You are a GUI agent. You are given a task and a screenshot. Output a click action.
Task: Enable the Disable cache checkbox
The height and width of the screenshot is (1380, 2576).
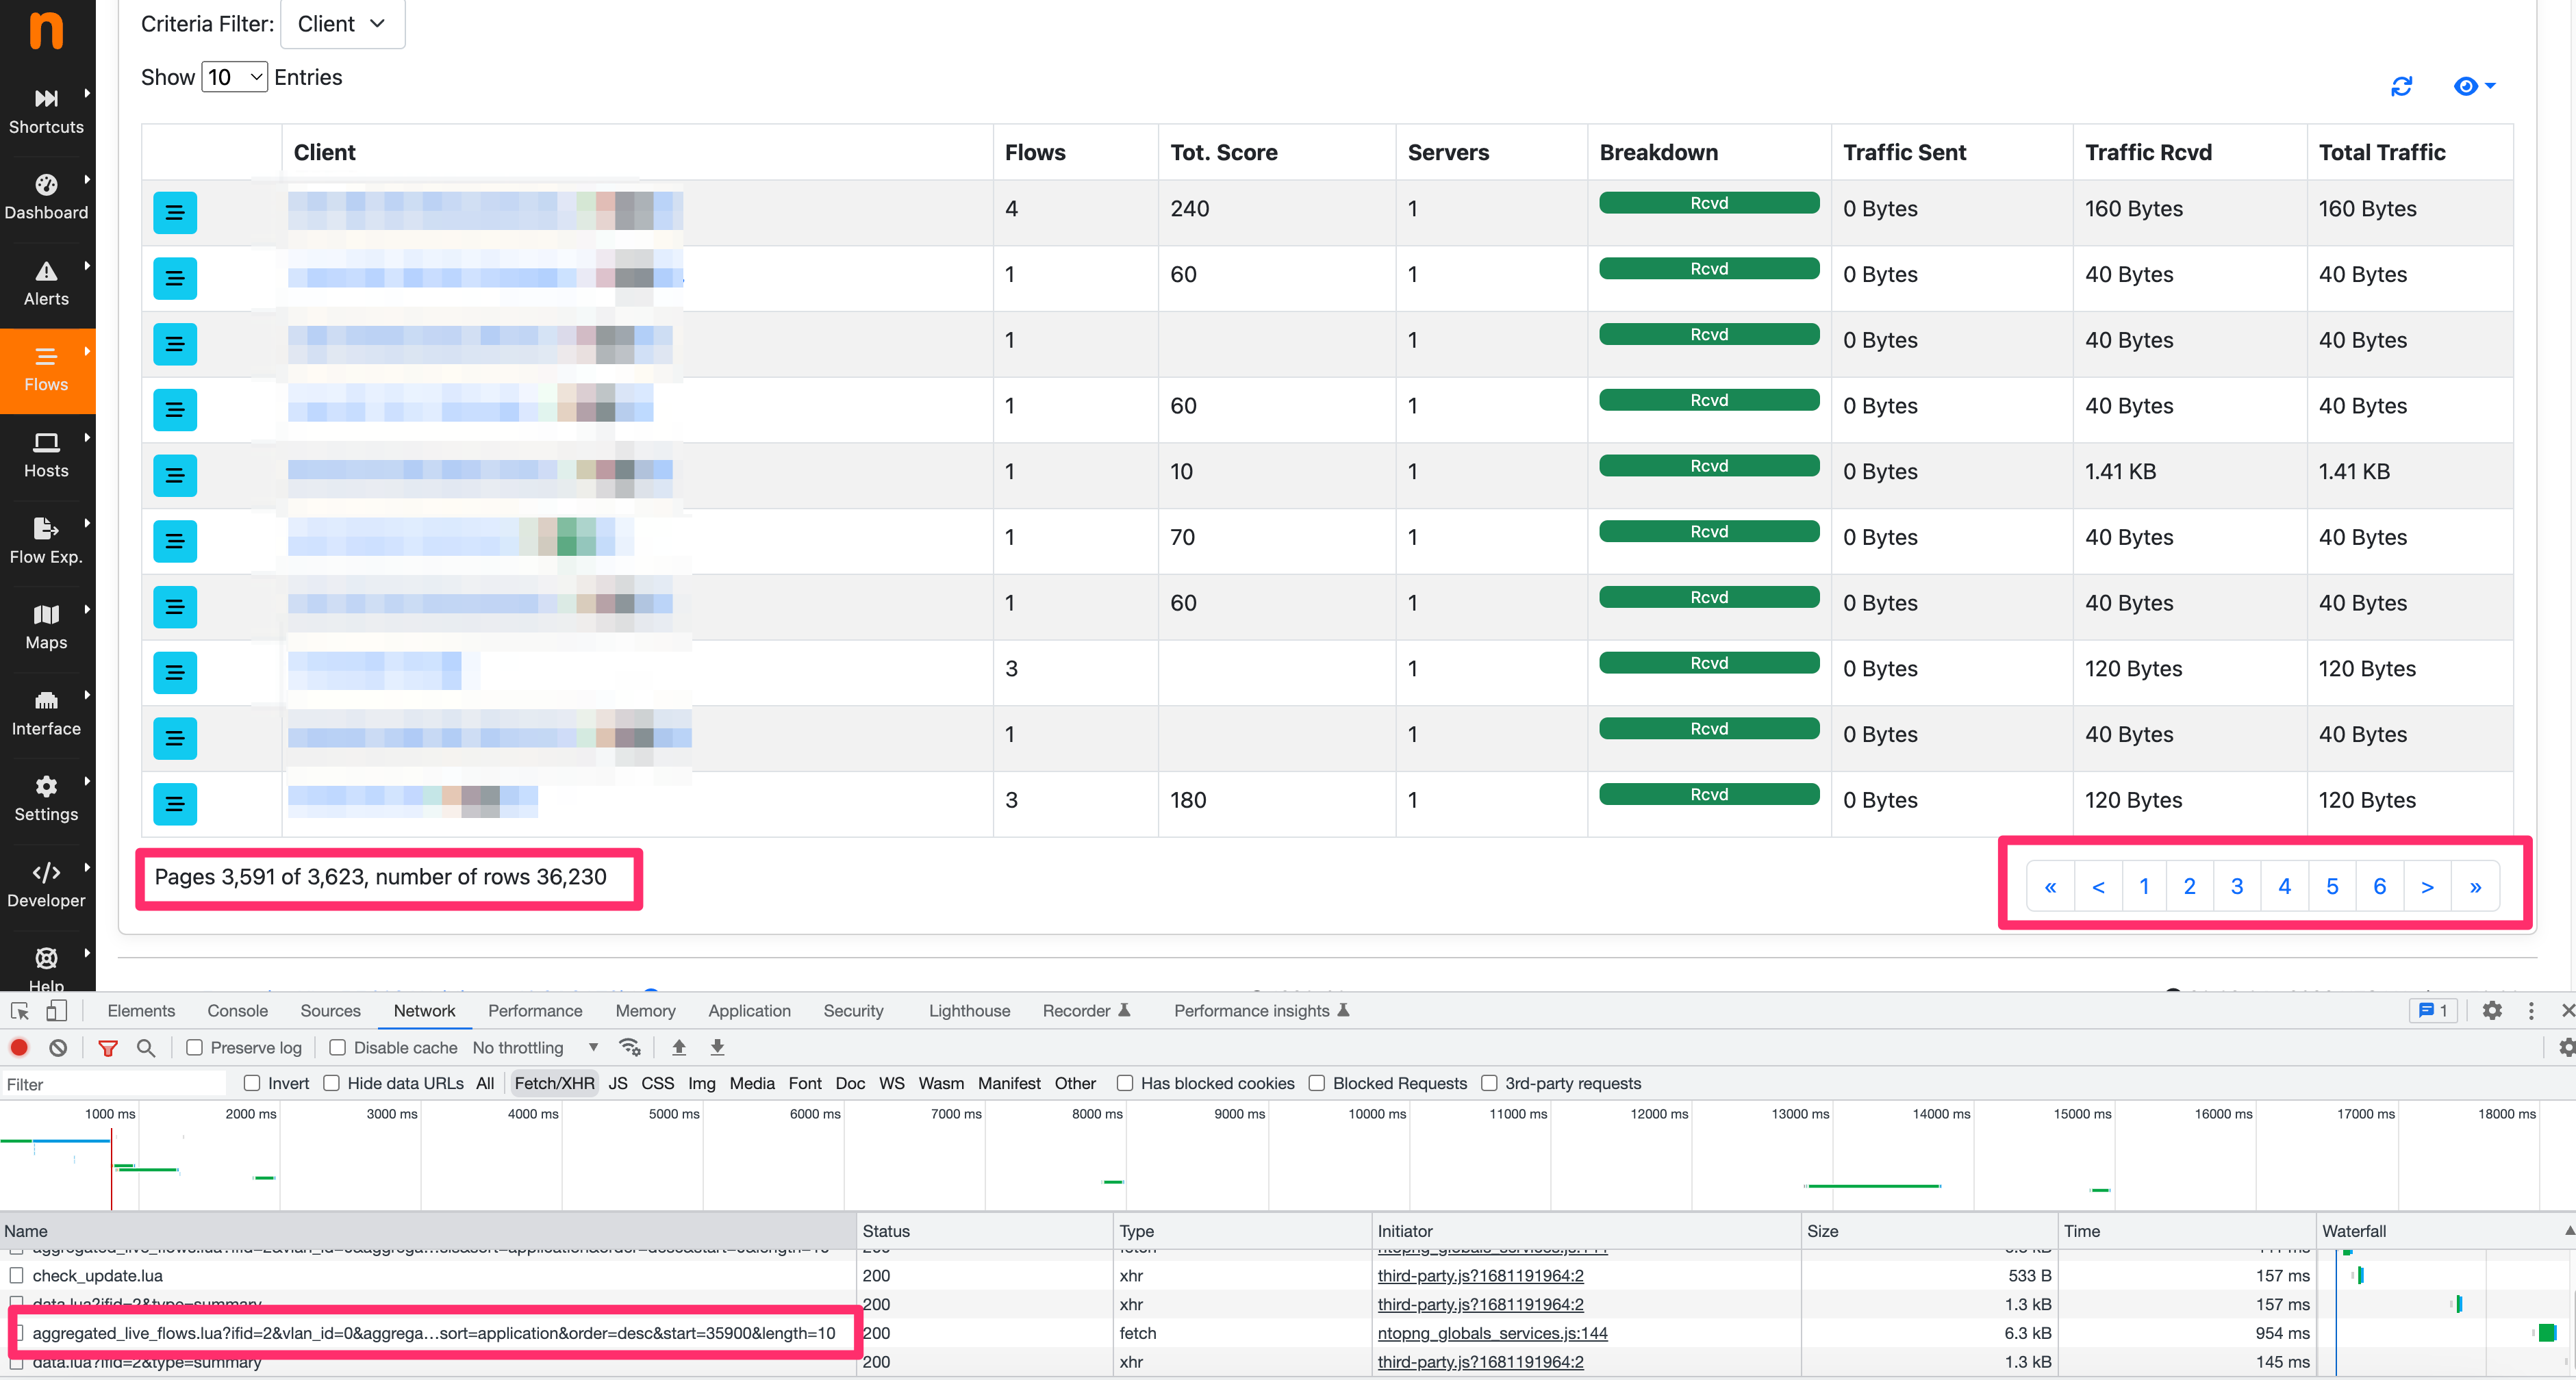point(338,1047)
